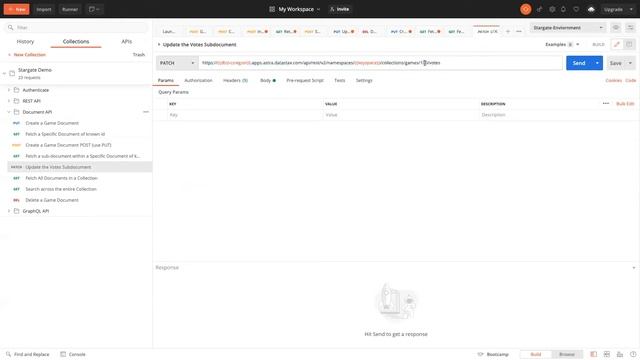The width and height of the screenshot is (640, 360).
Task: Click the Invite button
Action: (340, 9)
